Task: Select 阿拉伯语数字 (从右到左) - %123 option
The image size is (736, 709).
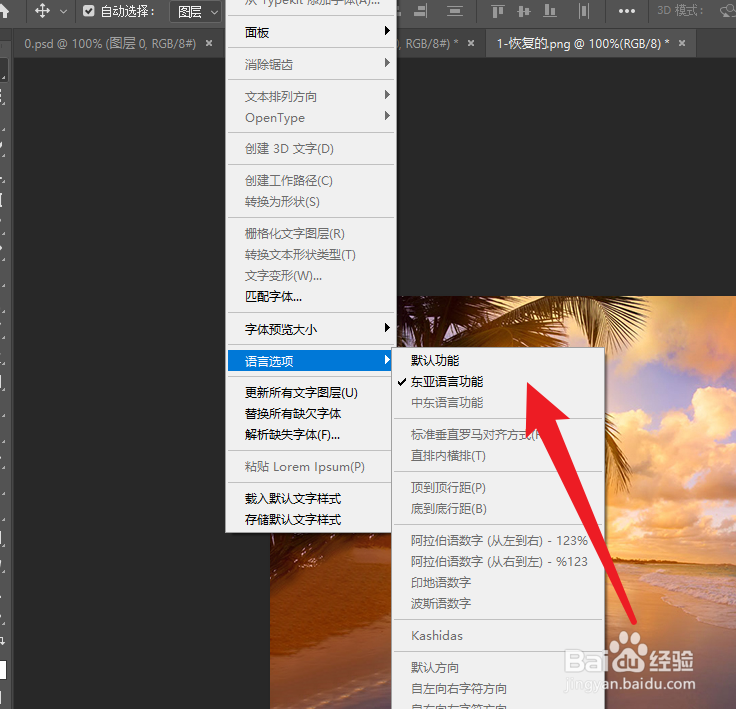Action: pos(498,562)
